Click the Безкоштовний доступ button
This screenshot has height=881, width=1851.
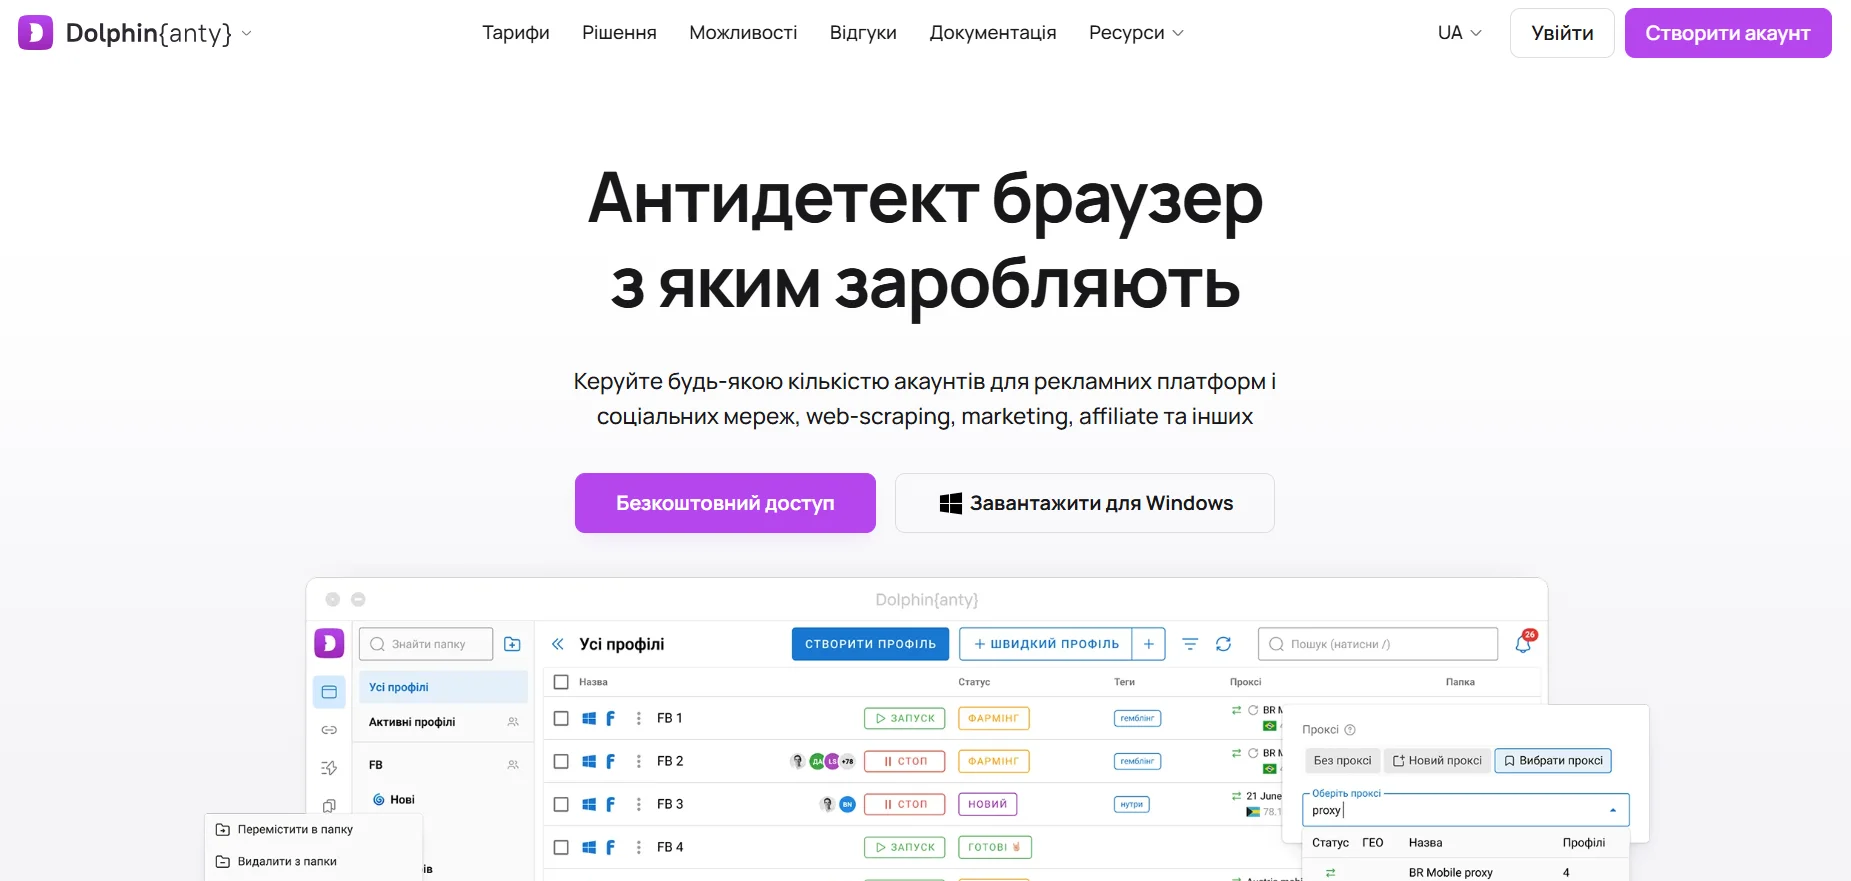point(725,503)
